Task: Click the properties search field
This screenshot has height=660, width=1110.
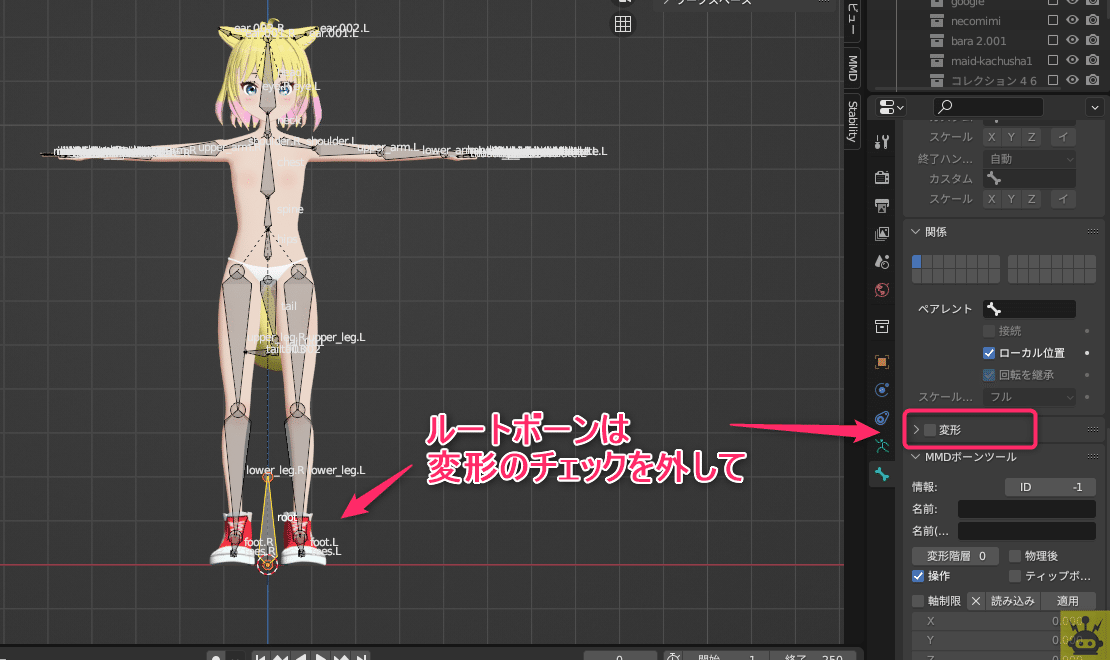Action: pos(988,107)
